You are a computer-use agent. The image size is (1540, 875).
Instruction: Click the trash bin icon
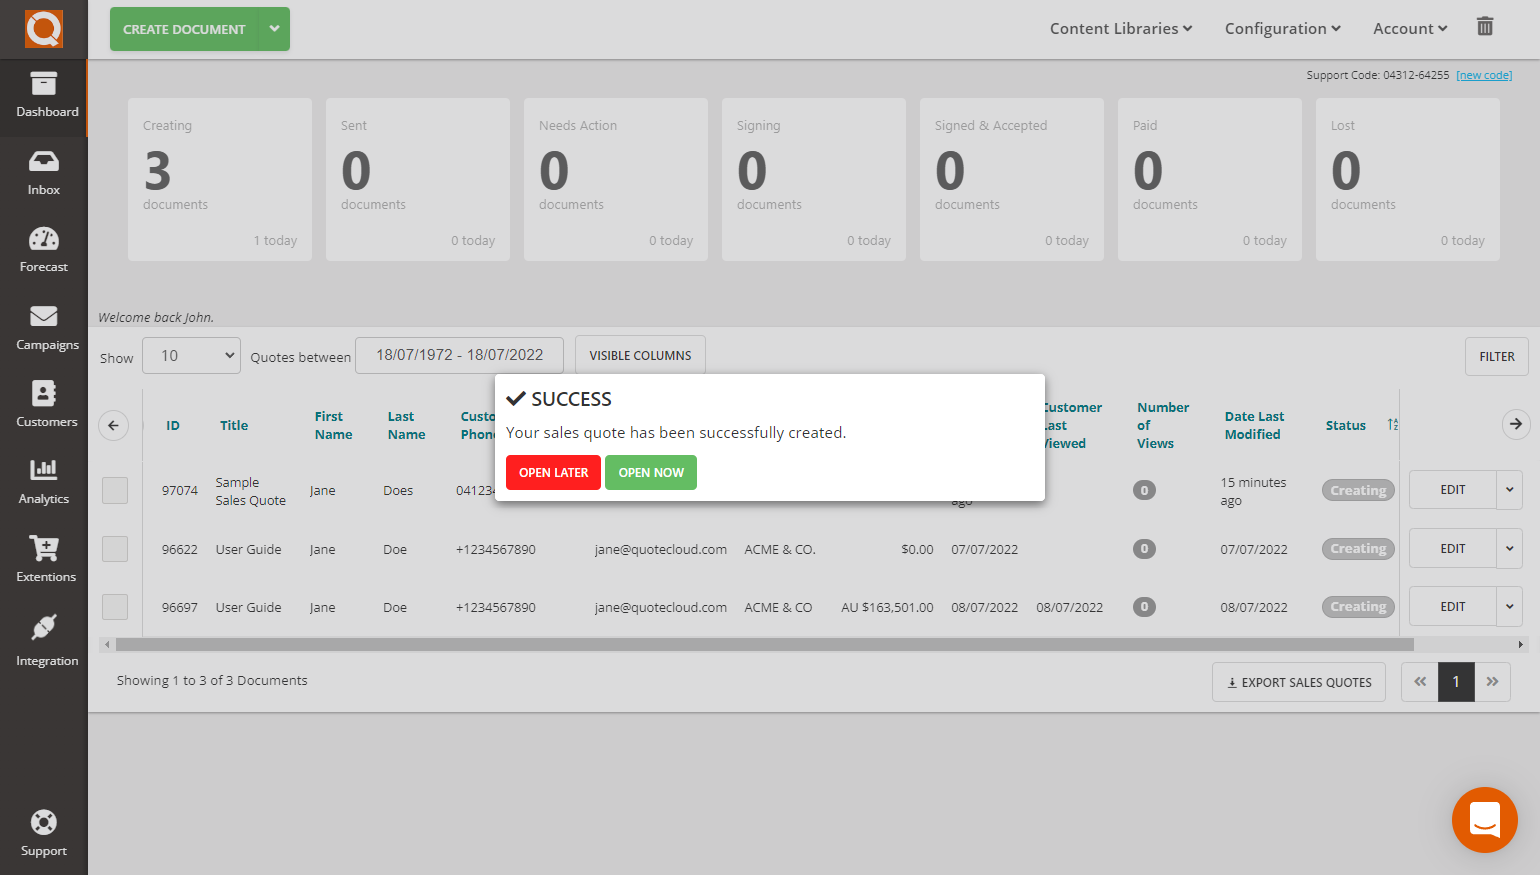1485,27
